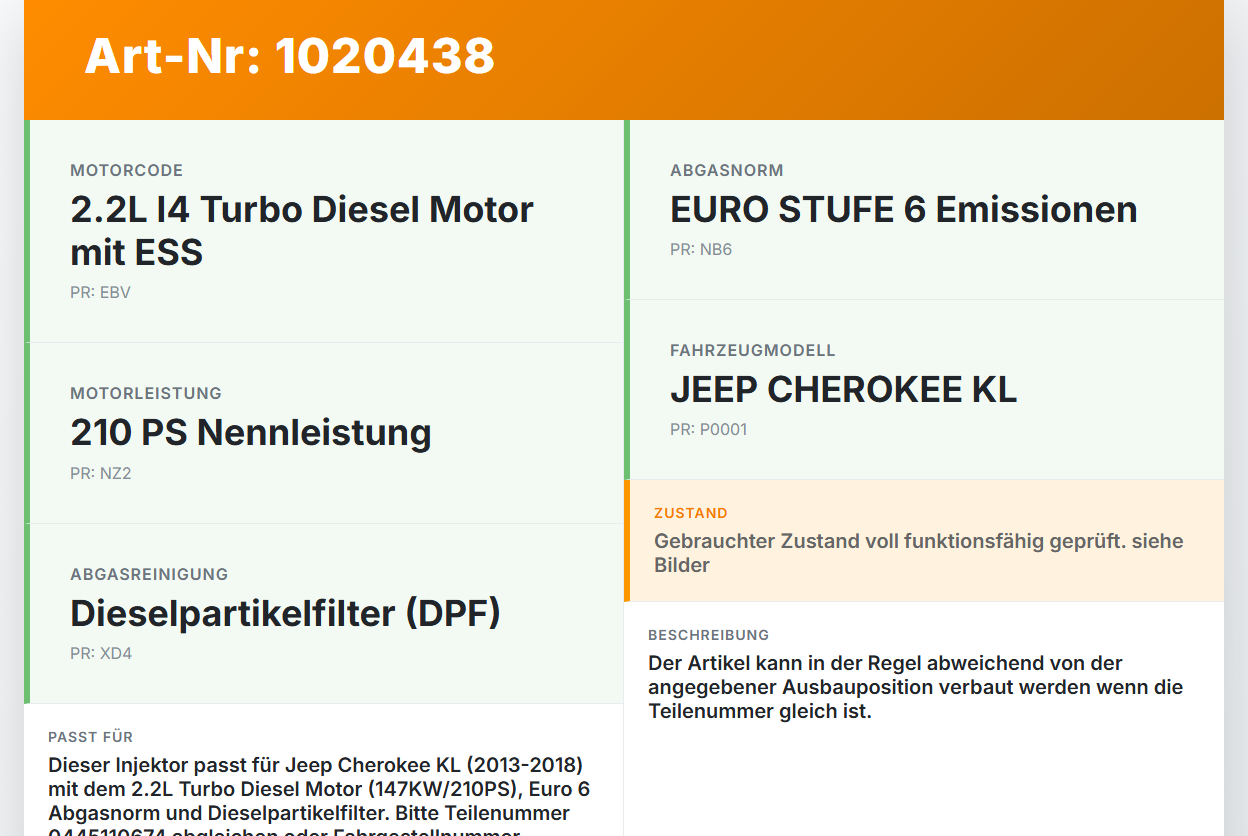Click the 'PR: NZ2' code
Screen dimensions: 1248x836
pos(101,474)
